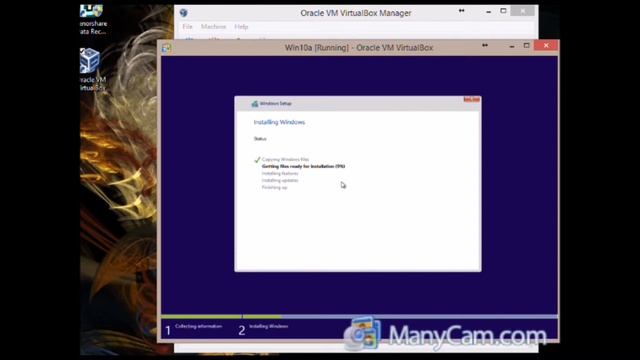Open Machine menu in VirtualBox Manager
The height and width of the screenshot is (360, 640).
click(x=213, y=27)
